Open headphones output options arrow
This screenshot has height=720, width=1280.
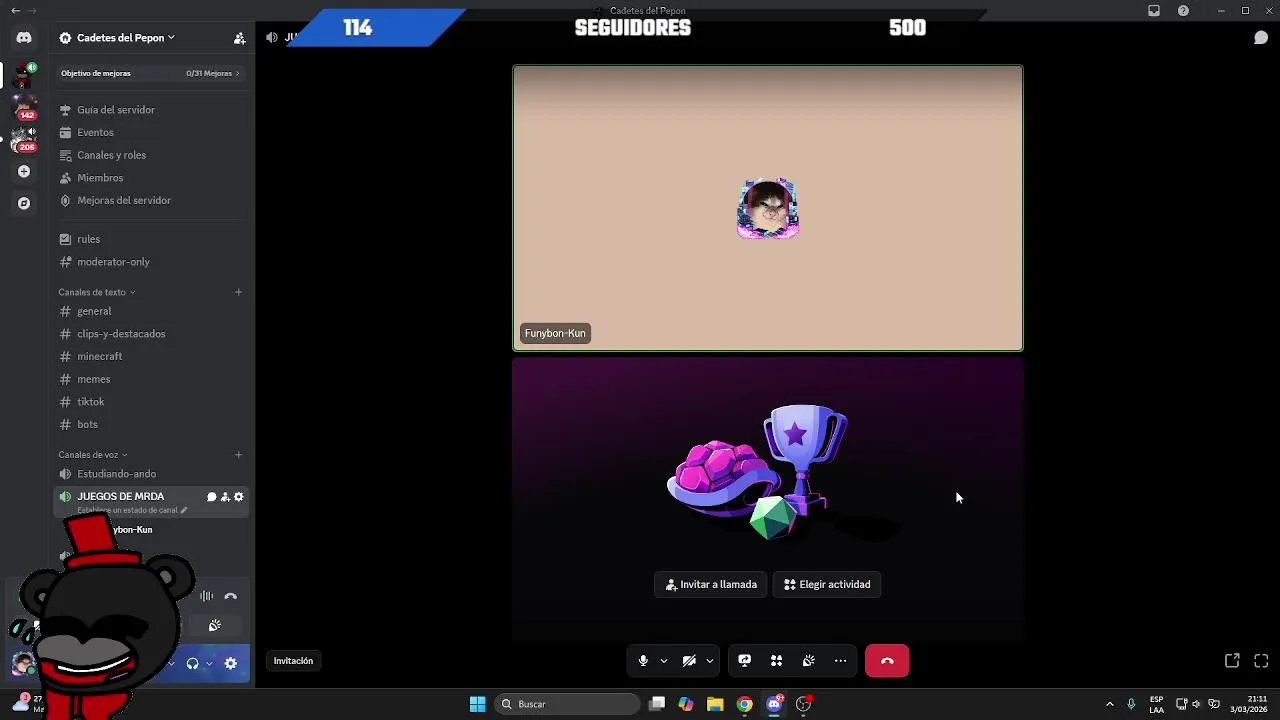point(209,663)
